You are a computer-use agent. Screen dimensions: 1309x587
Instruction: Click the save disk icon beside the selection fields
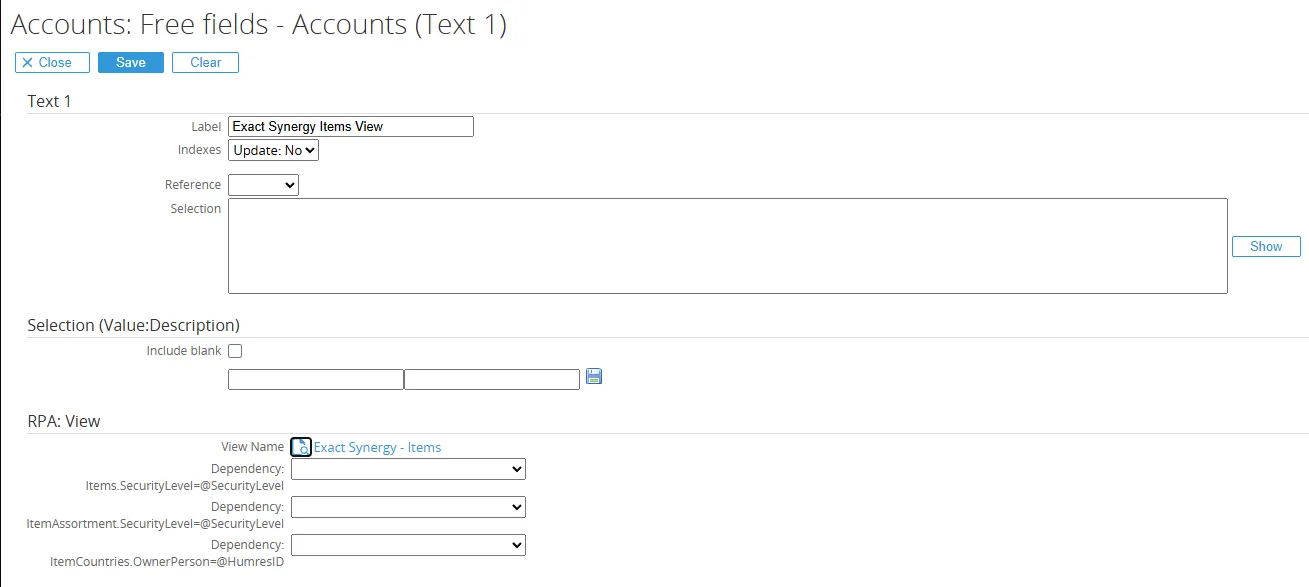coord(593,376)
